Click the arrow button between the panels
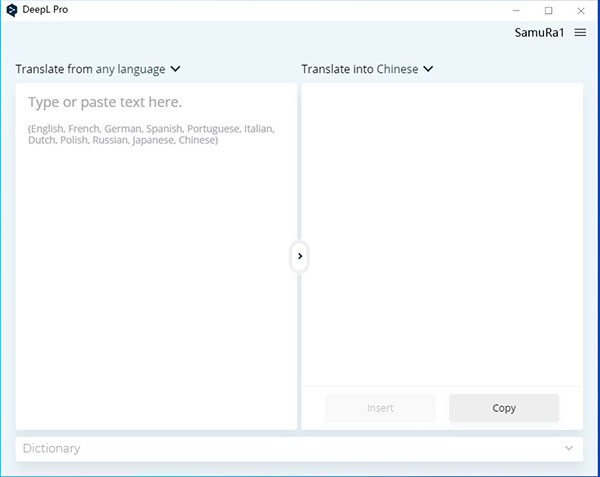Image resolution: width=600 pixels, height=477 pixels. pyautogui.click(x=300, y=257)
